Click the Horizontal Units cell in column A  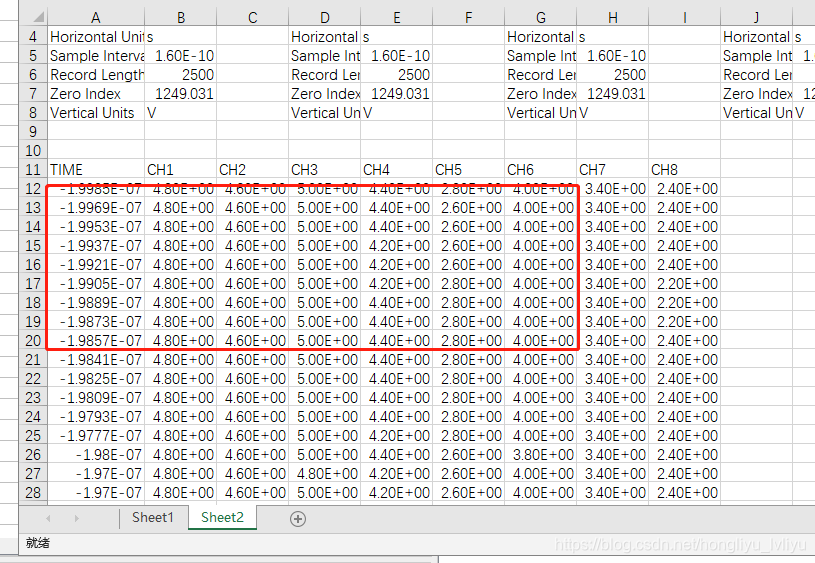[96, 37]
